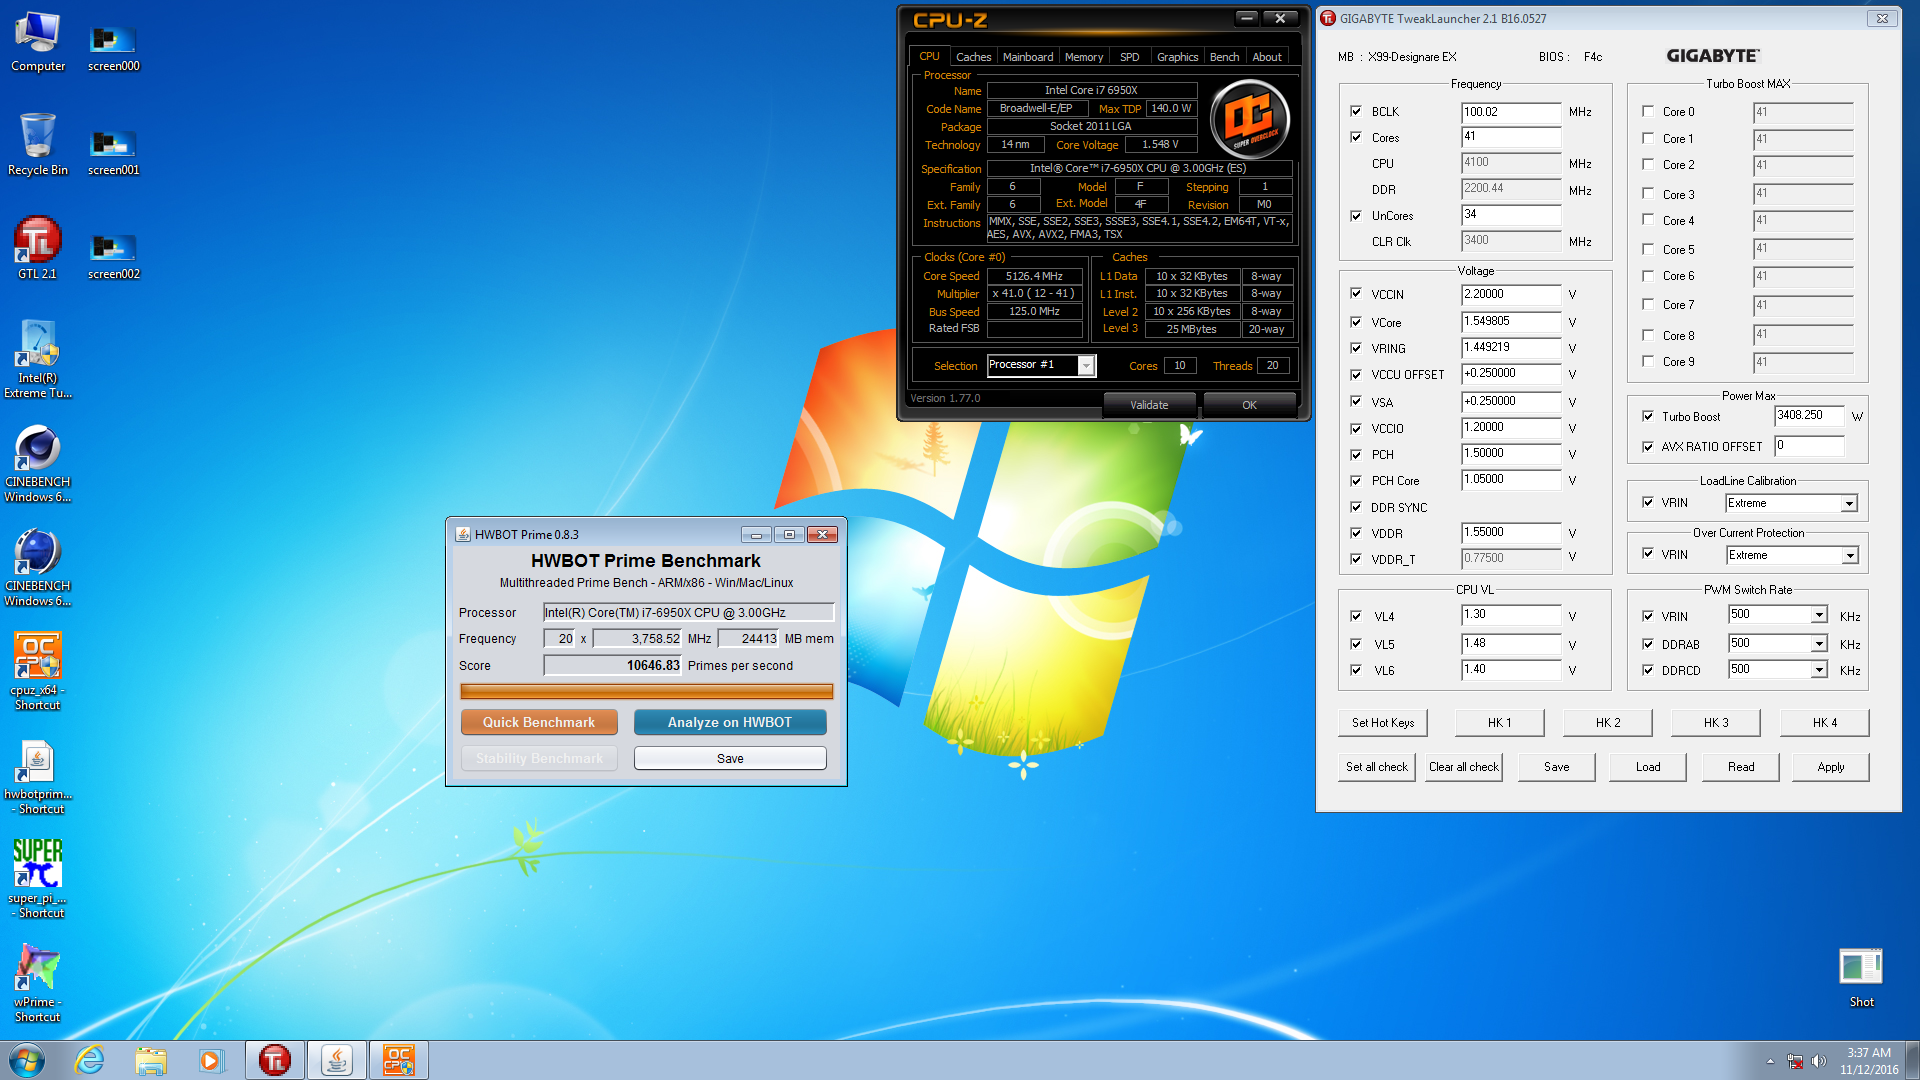Toggle the BCLK checkbox in TweakLauncher
1920x1080 pixels.
[x=1356, y=111]
